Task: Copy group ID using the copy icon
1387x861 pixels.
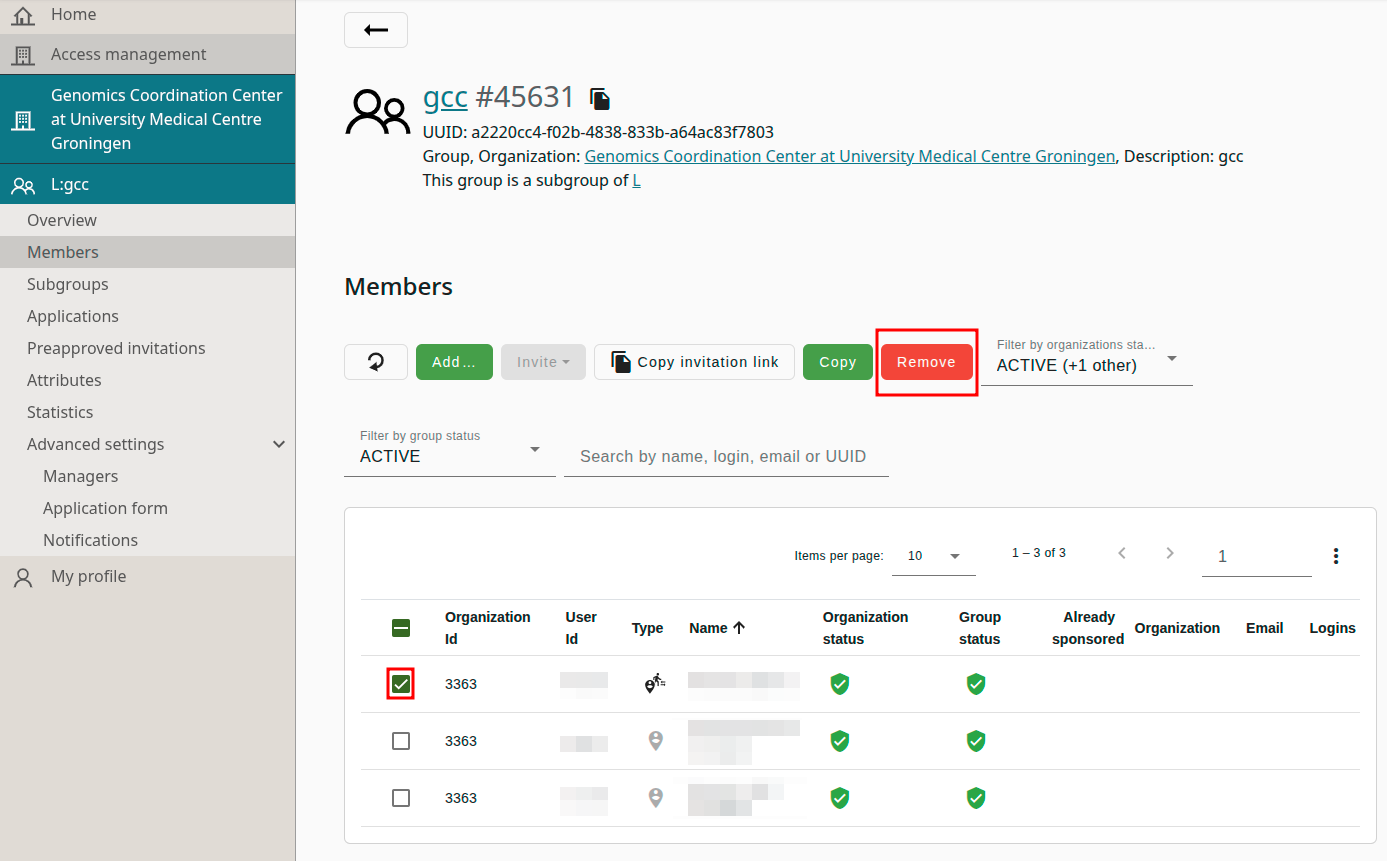Action: 599,98
